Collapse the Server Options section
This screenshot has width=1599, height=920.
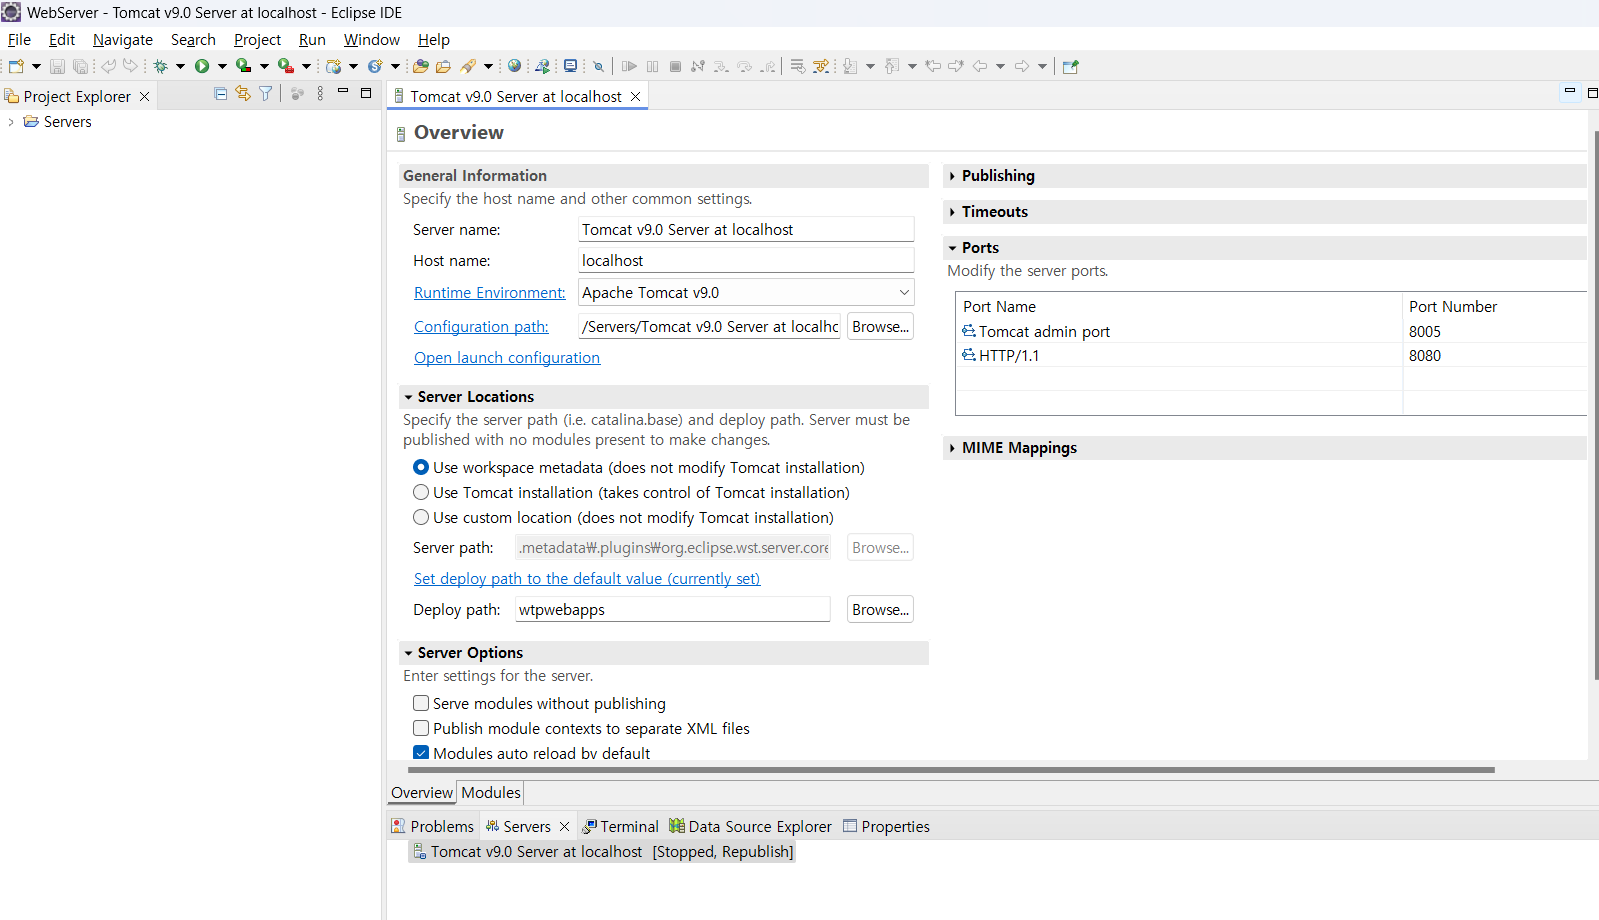(408, 653)
